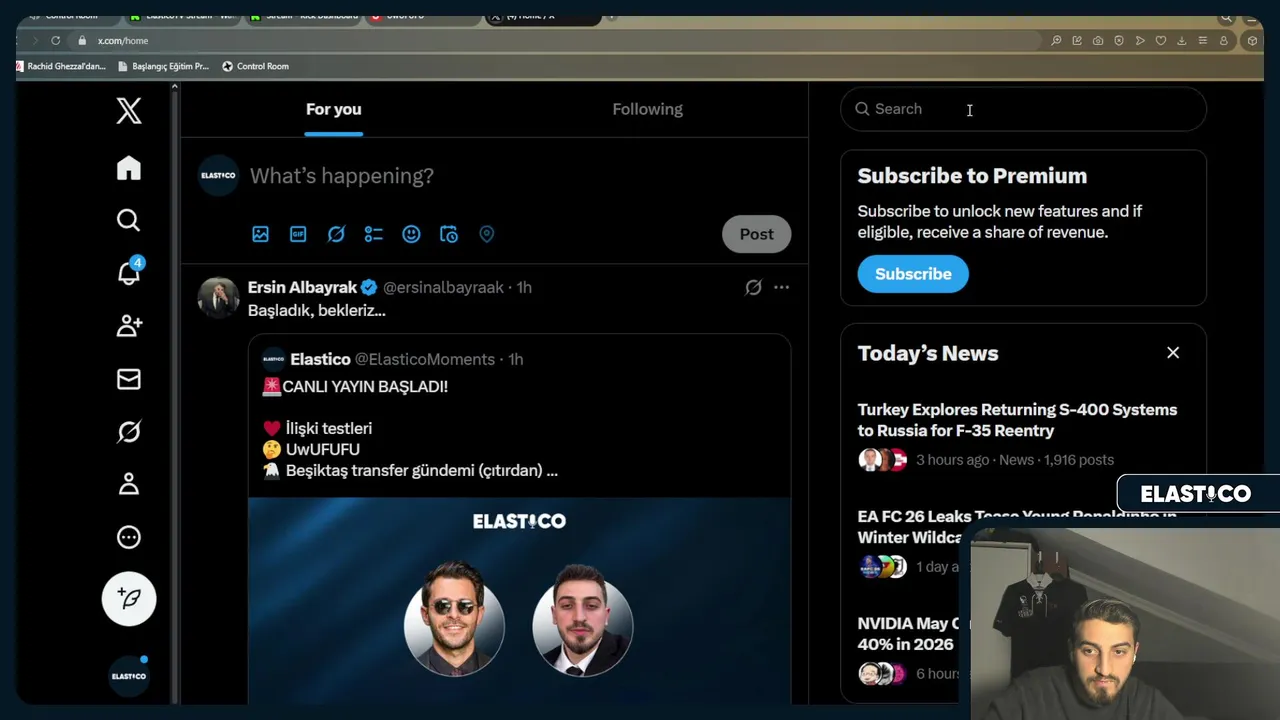Schedule the post with calendar-clock icon
The image size is (1280, 720).
pos(449,234)
